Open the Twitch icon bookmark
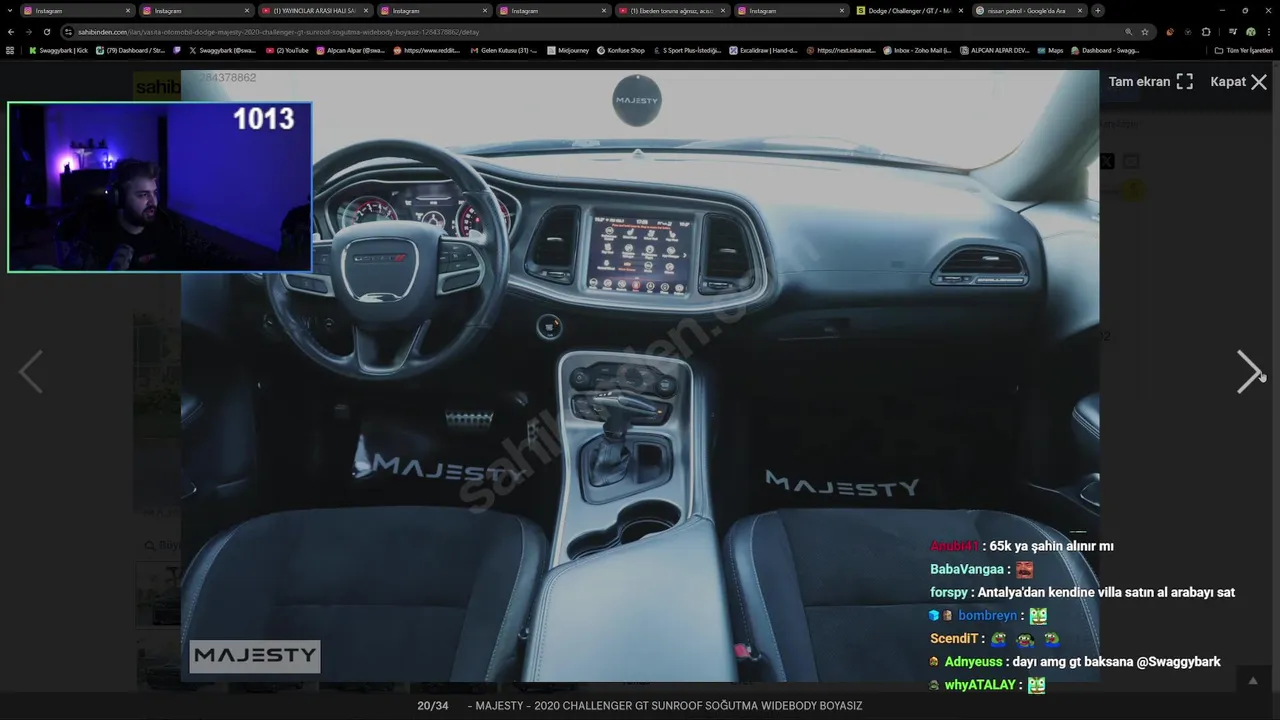Screen dimensions: 1280x720 coord(178,50)
